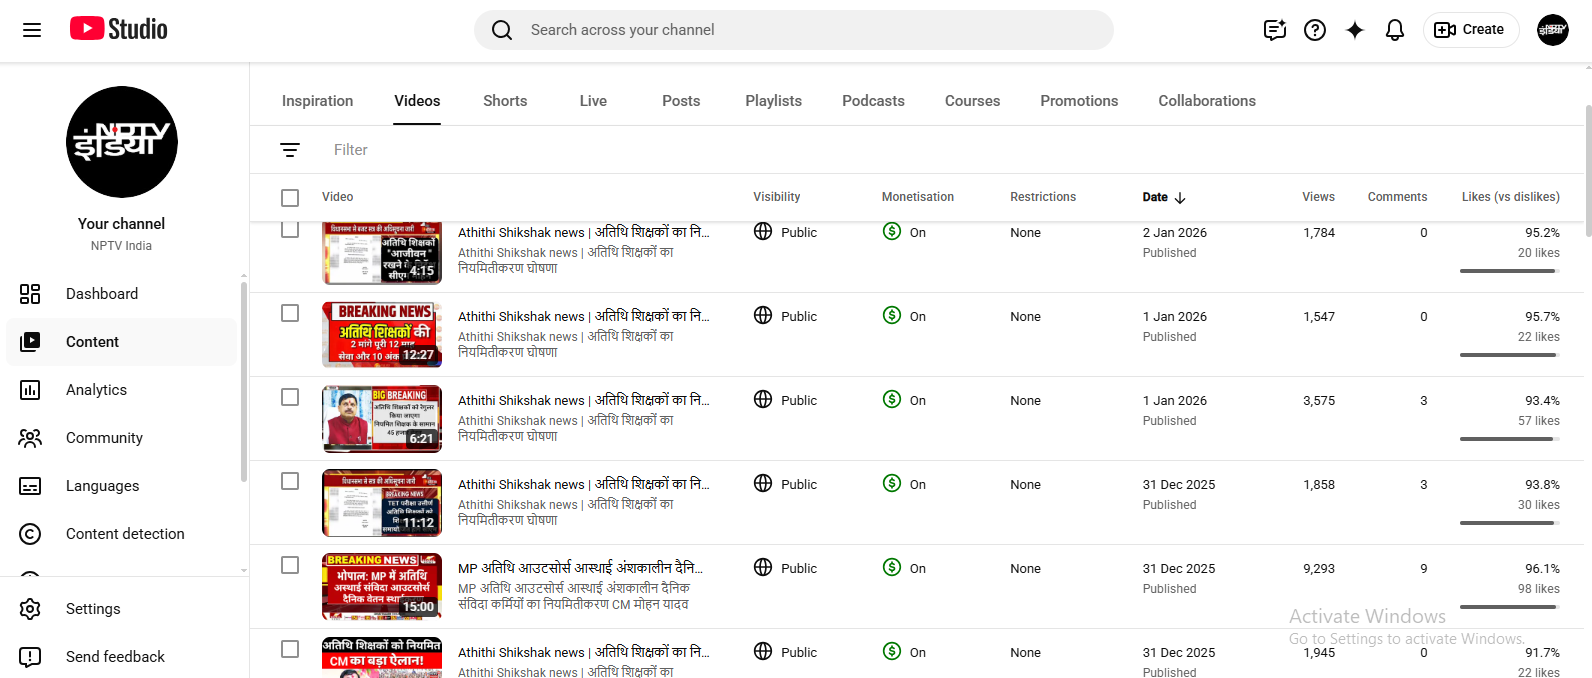This screenshot has height=678, width=1592.
Task: Open the Create button menu
Action: coord(1470,30)
